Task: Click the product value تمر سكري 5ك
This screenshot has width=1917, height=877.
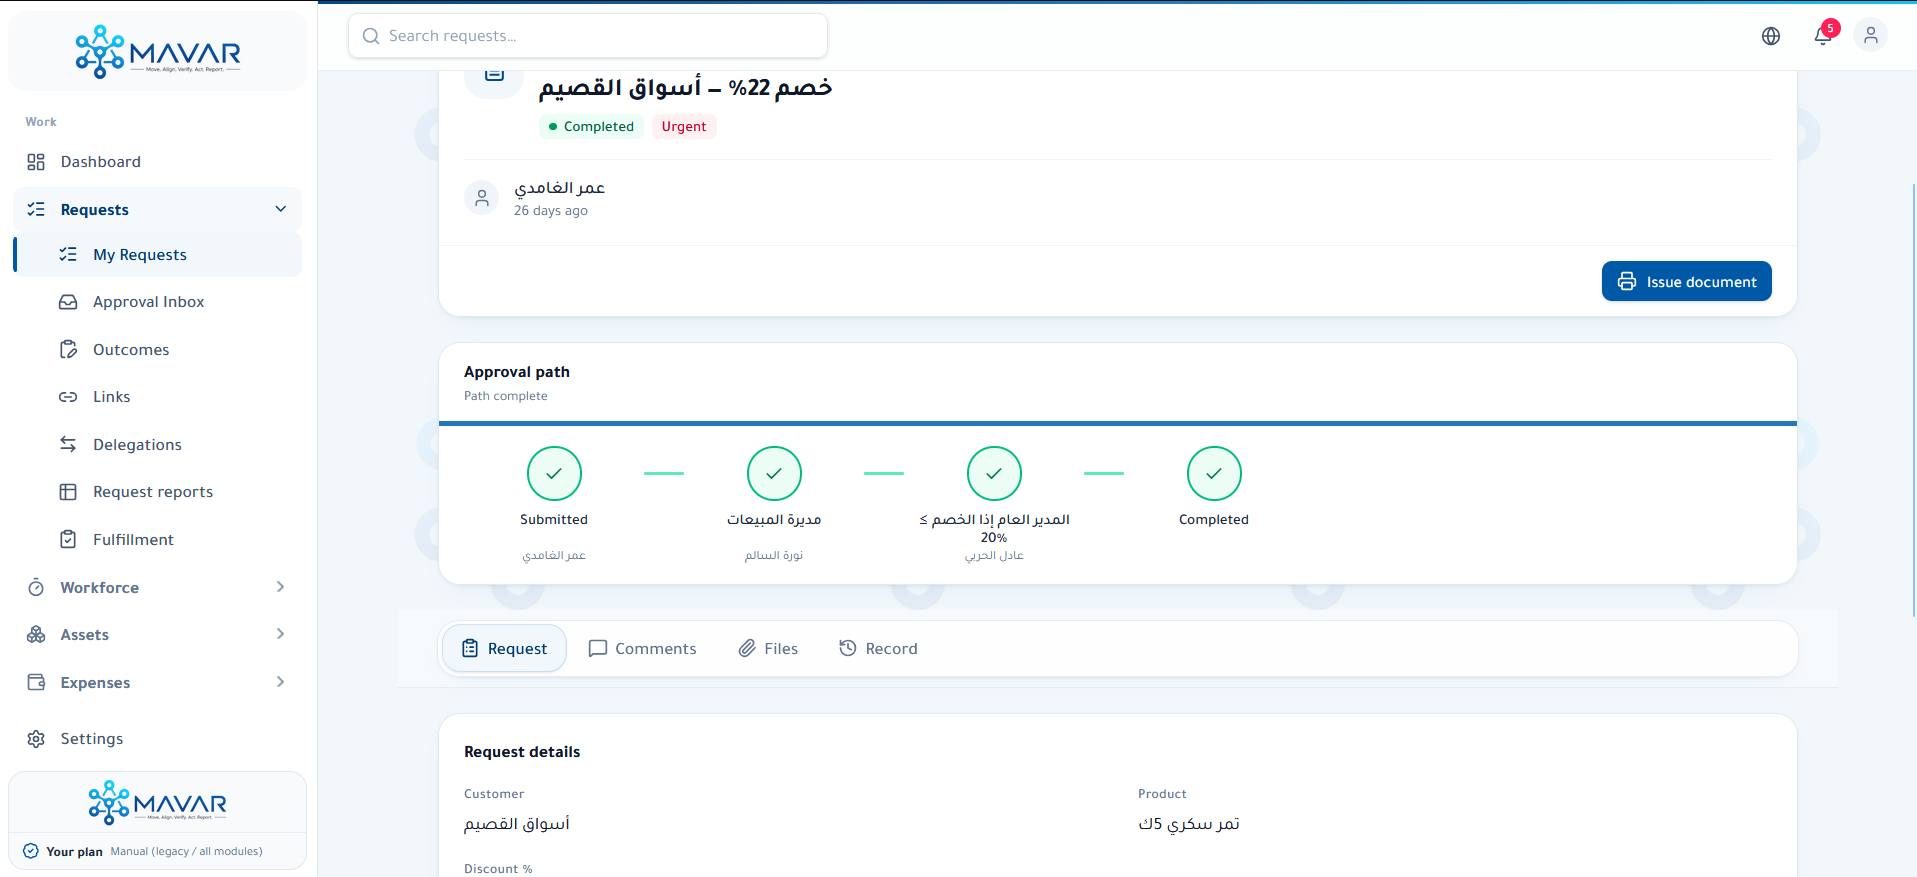Action: pyautogui.click(x=1189, y=824)
